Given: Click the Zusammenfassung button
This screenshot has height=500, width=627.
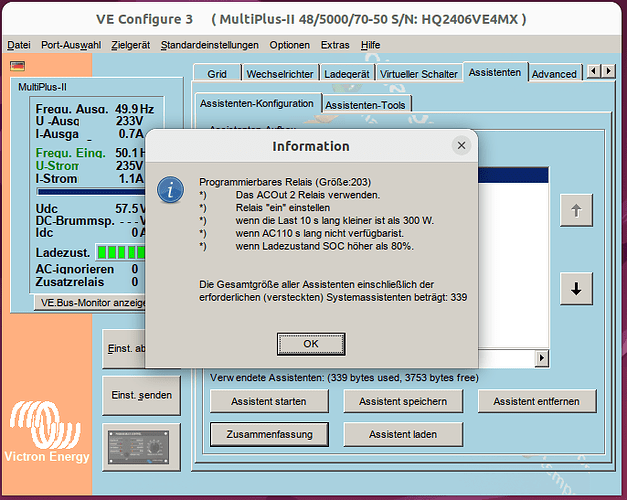Looking at the screenshot, I should 270,434.
